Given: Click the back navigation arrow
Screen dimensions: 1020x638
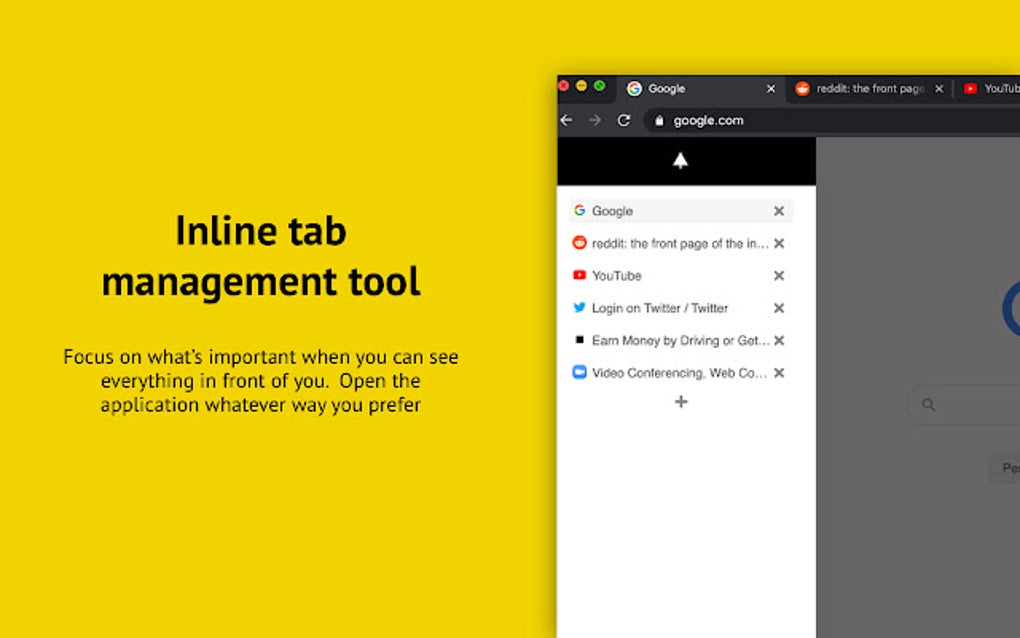Looking at the screenshot, I should point(566,120).
